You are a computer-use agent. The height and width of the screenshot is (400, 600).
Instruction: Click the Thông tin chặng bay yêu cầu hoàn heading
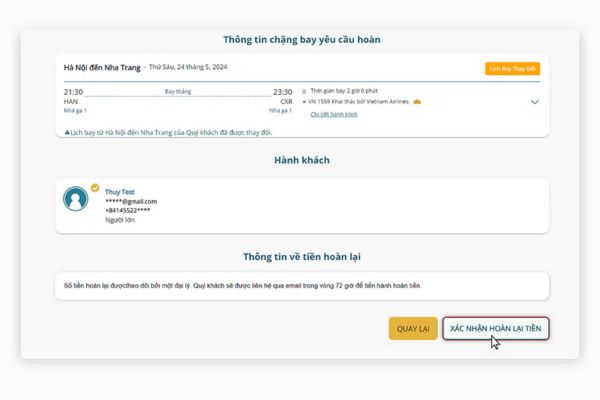(302, 39)
